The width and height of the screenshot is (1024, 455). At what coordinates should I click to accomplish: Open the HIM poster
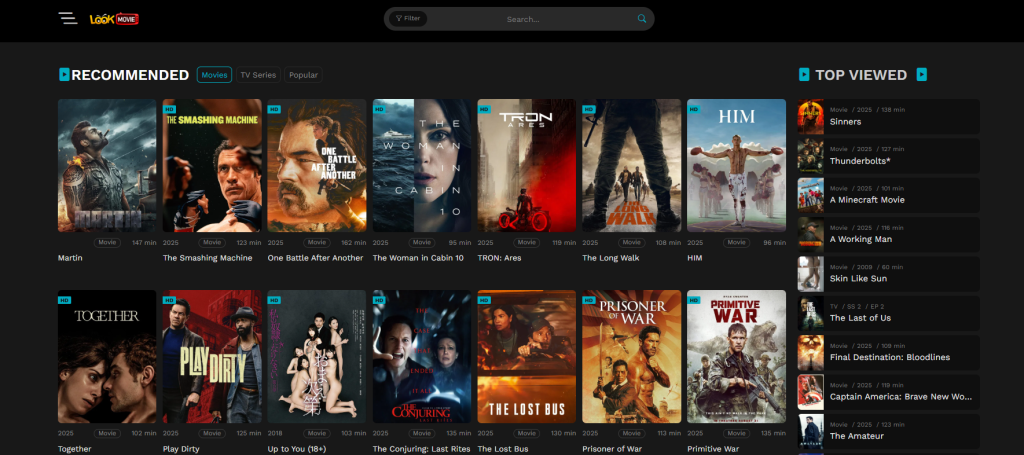coord(737,166)
